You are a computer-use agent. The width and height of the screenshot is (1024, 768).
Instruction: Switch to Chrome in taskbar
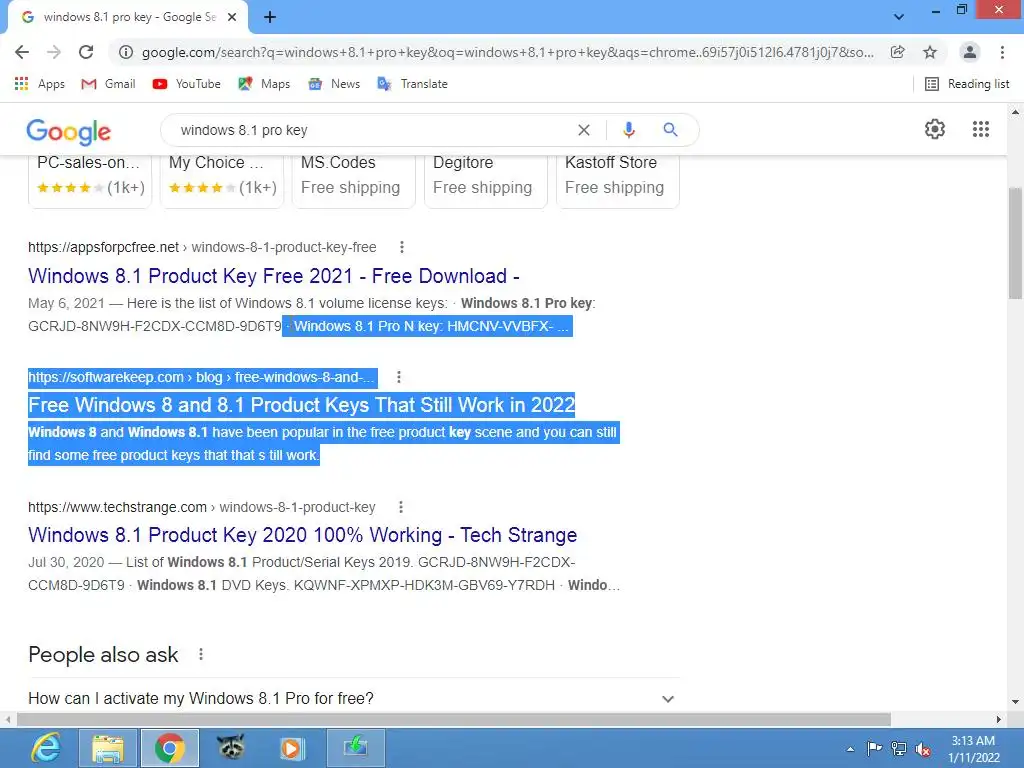tap(170, 748)
